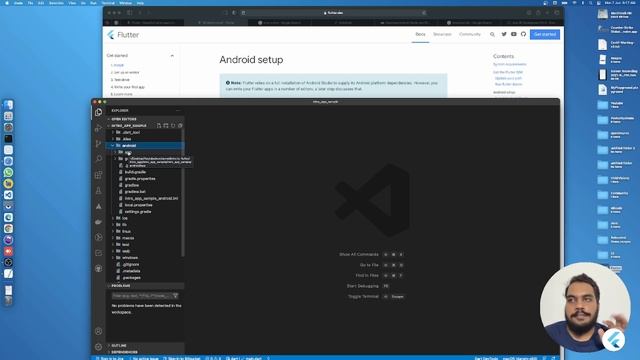Open the Manage gear icon in VS Code

point(98,347)
